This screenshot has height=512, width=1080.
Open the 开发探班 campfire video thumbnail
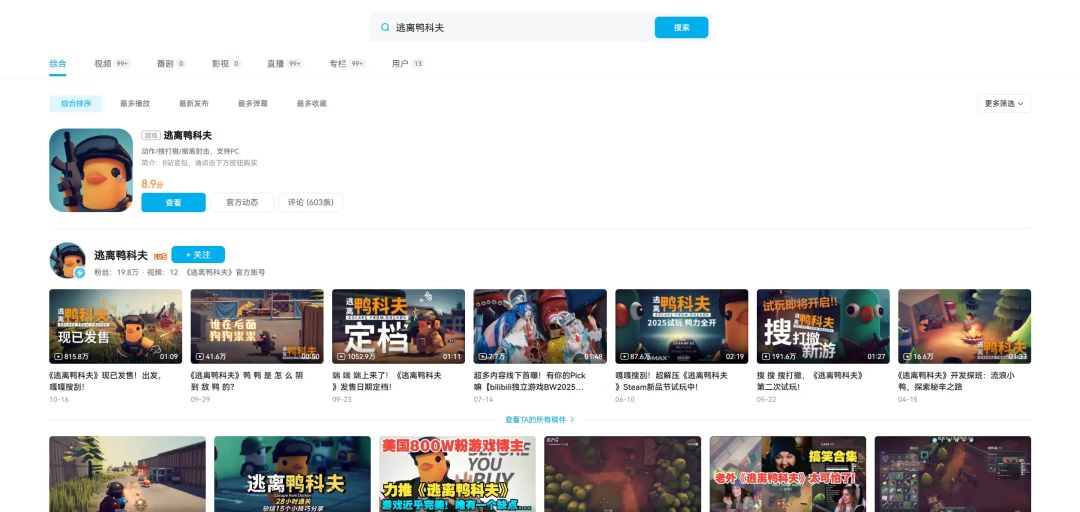tap(964, 327)
